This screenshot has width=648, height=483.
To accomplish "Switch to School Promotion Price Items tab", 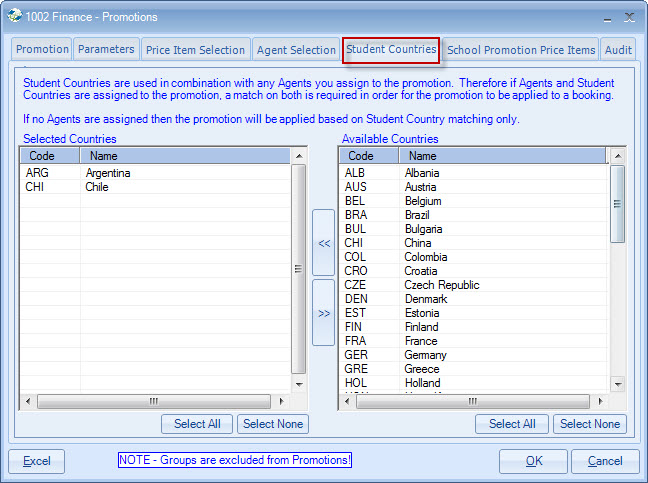I will click(521, 50).
